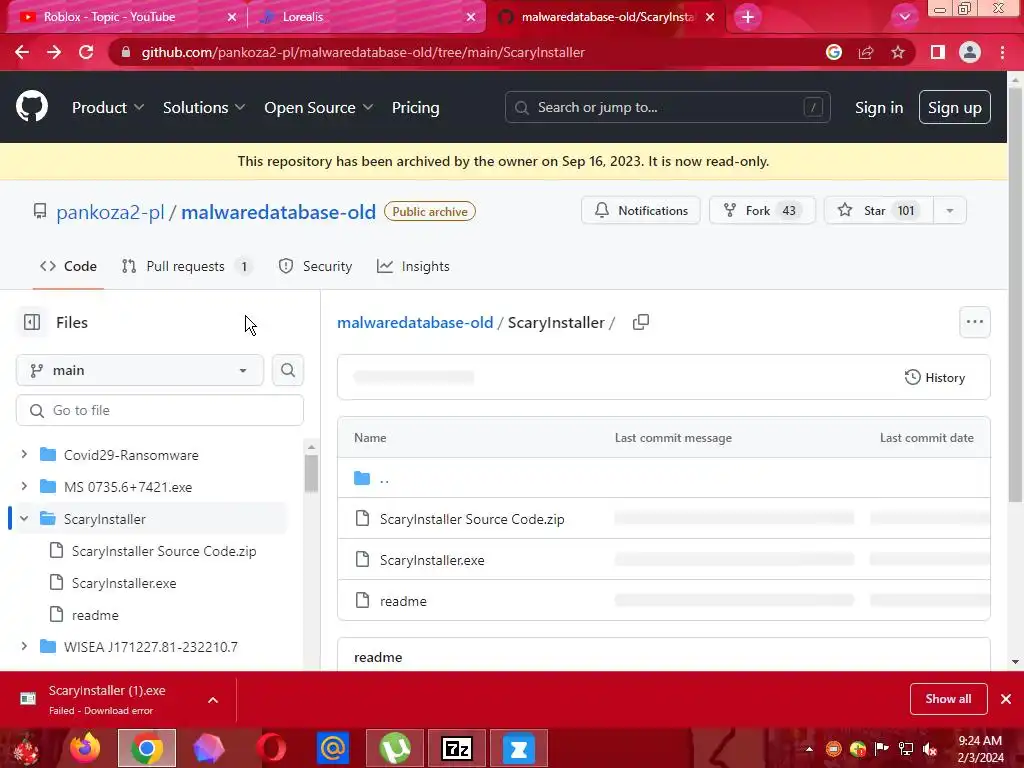Fork the repository
The image size is (1024, 768).
point(762,211)
